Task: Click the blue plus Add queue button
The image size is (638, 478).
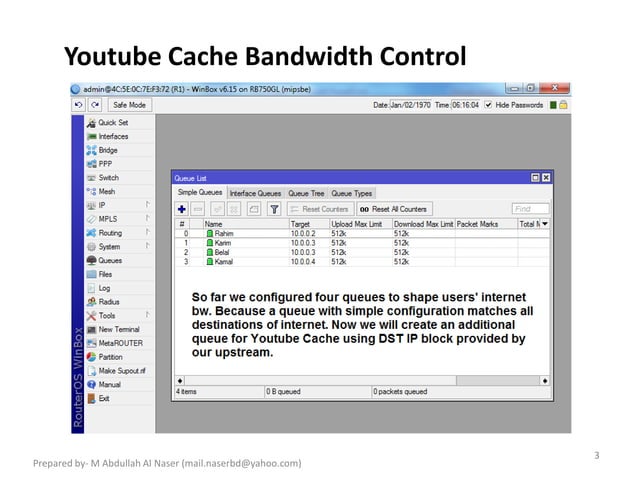Action: 182,209
